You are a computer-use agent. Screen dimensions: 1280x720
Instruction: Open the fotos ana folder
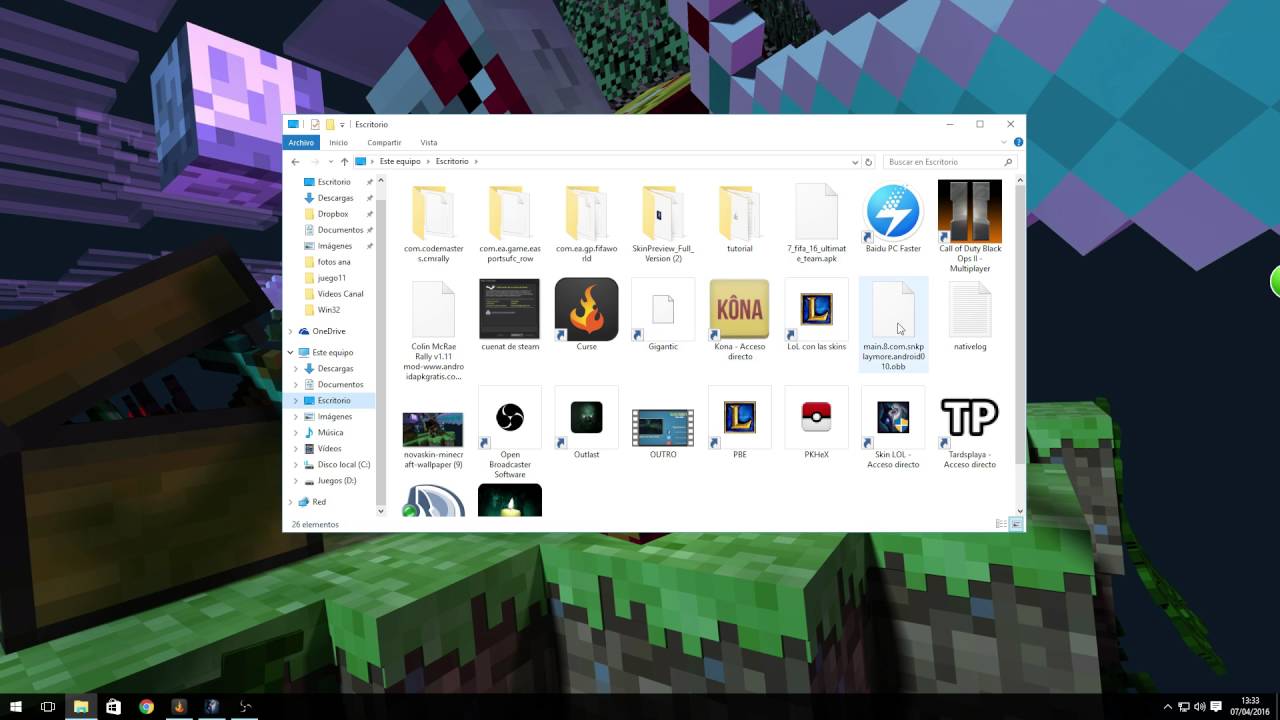coord(334,262)
